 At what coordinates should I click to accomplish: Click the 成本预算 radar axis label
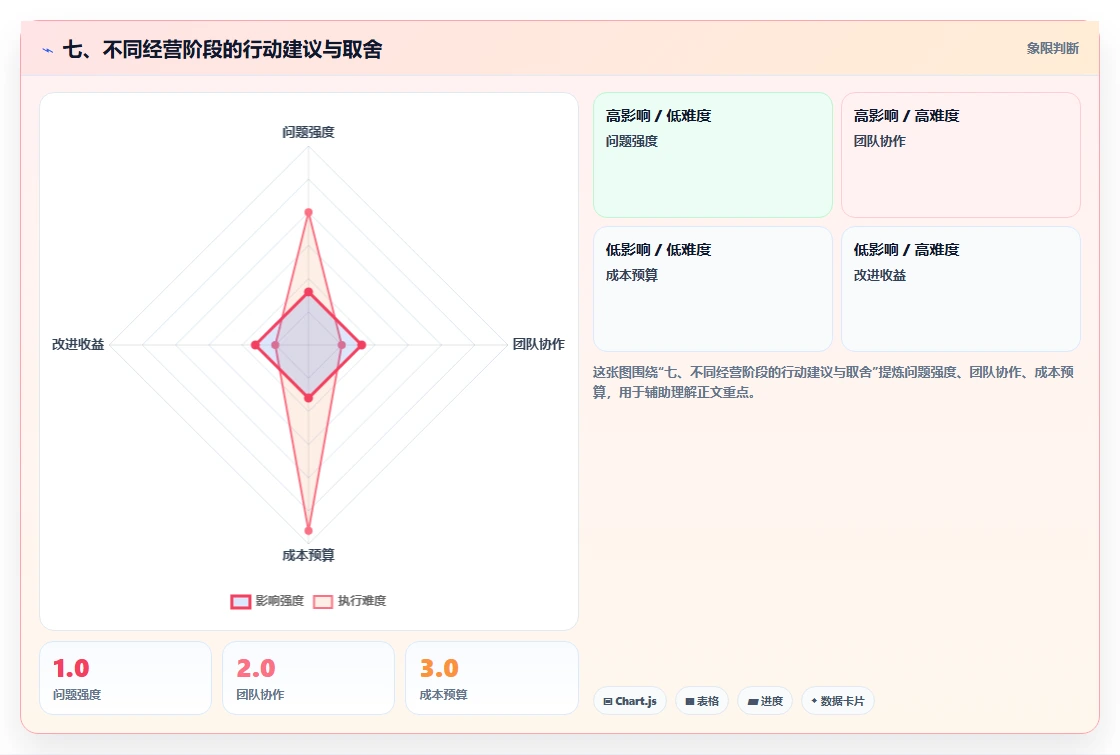[308, 555]
